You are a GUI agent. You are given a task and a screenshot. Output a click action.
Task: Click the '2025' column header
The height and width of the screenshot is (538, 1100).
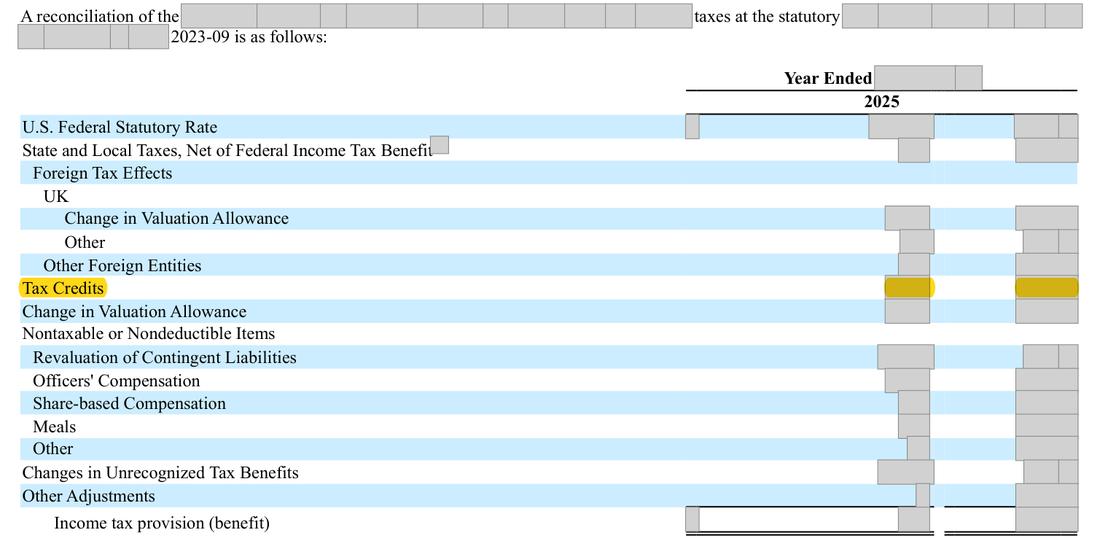tap(881, 102)
